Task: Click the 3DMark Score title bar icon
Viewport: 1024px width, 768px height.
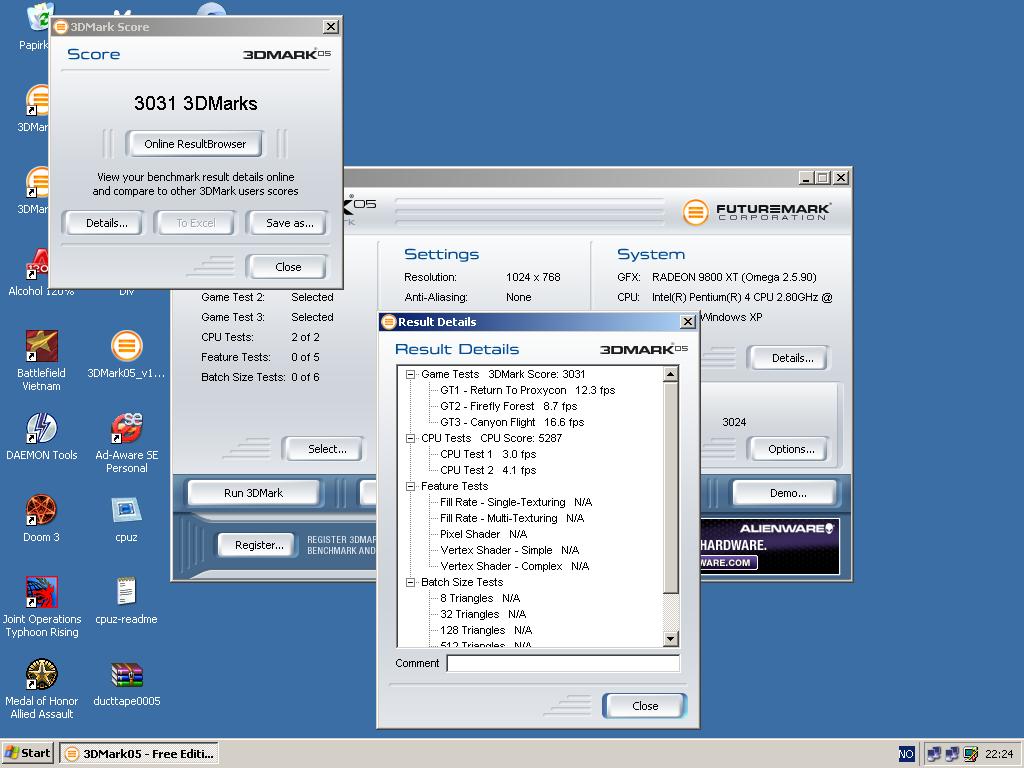Action: (x=61, y=27)
